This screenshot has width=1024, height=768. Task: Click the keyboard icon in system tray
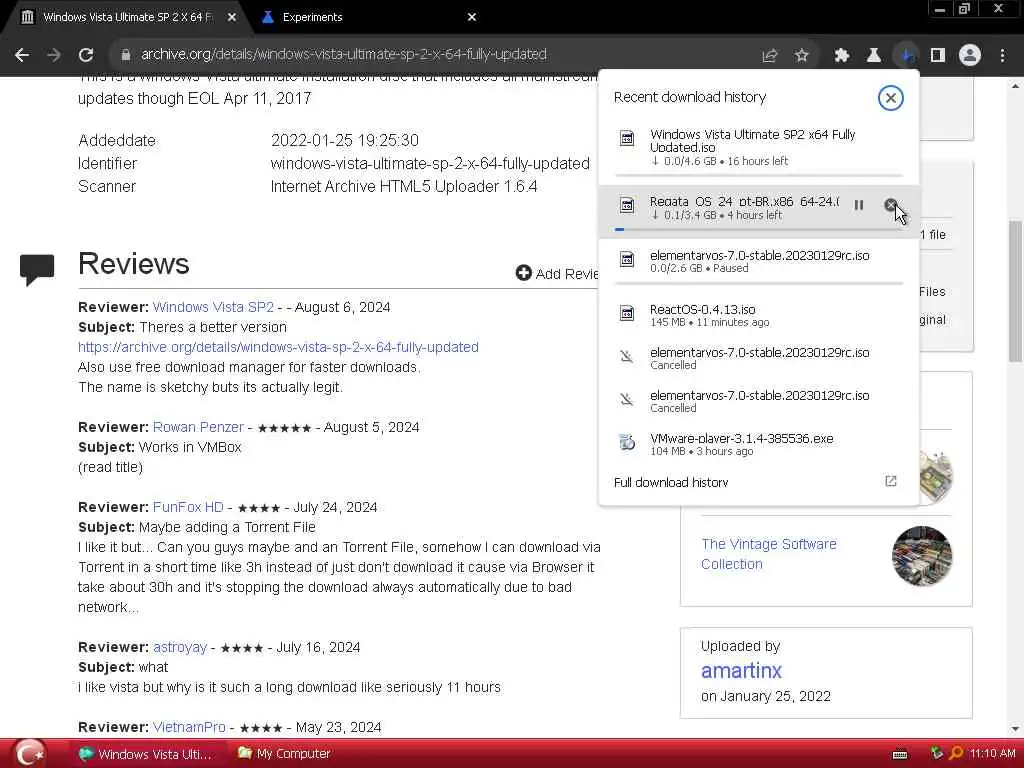(x=900, y=754)
